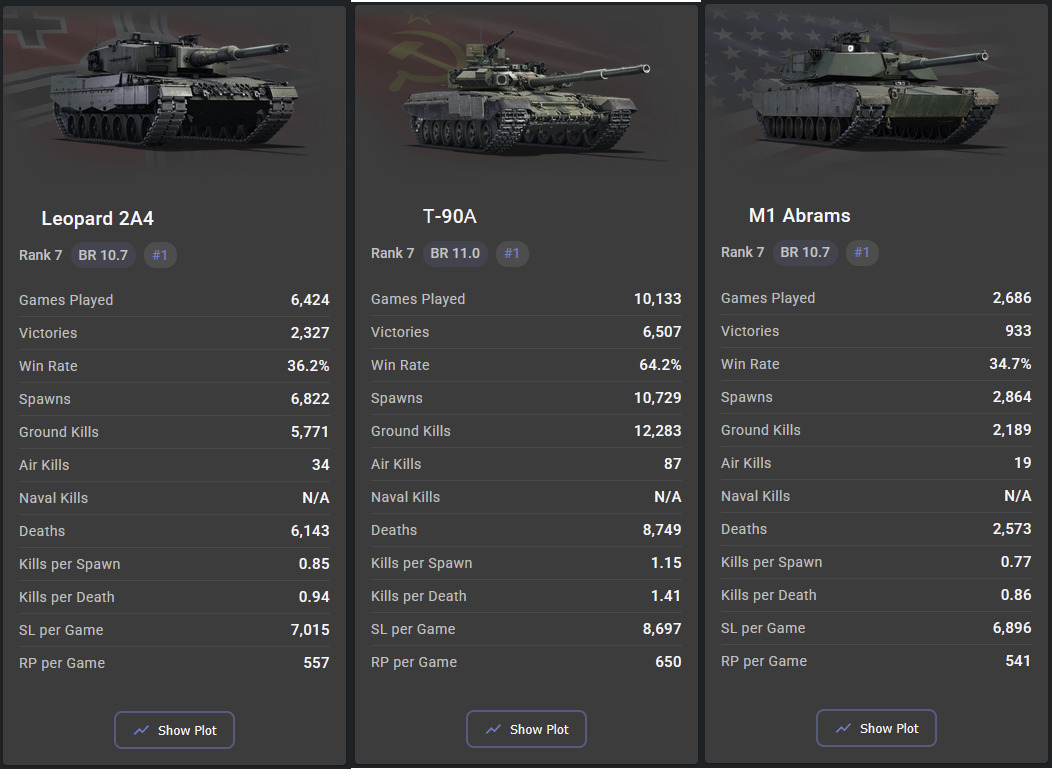
Task: Click the T-90A Ground Kills value 12,283
Action: 657,431
